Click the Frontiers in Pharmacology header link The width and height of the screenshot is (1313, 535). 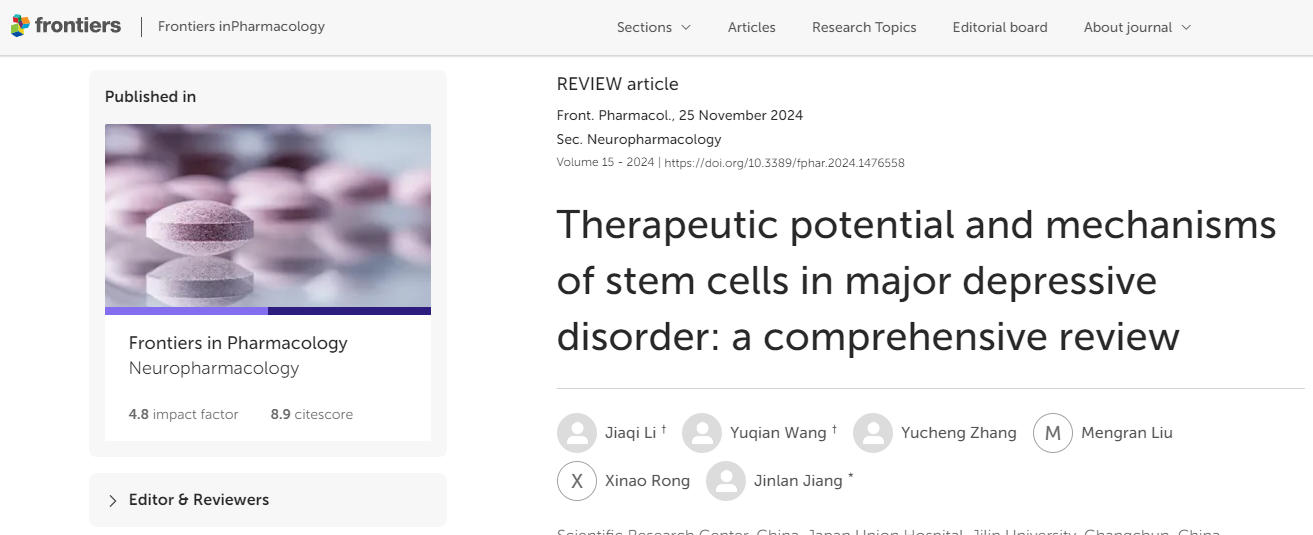pyautogui.click(x=241, y=27)
